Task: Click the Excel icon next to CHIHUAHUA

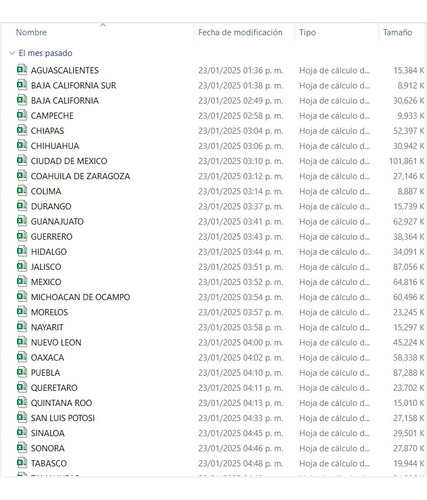Action: pos(22,146)
